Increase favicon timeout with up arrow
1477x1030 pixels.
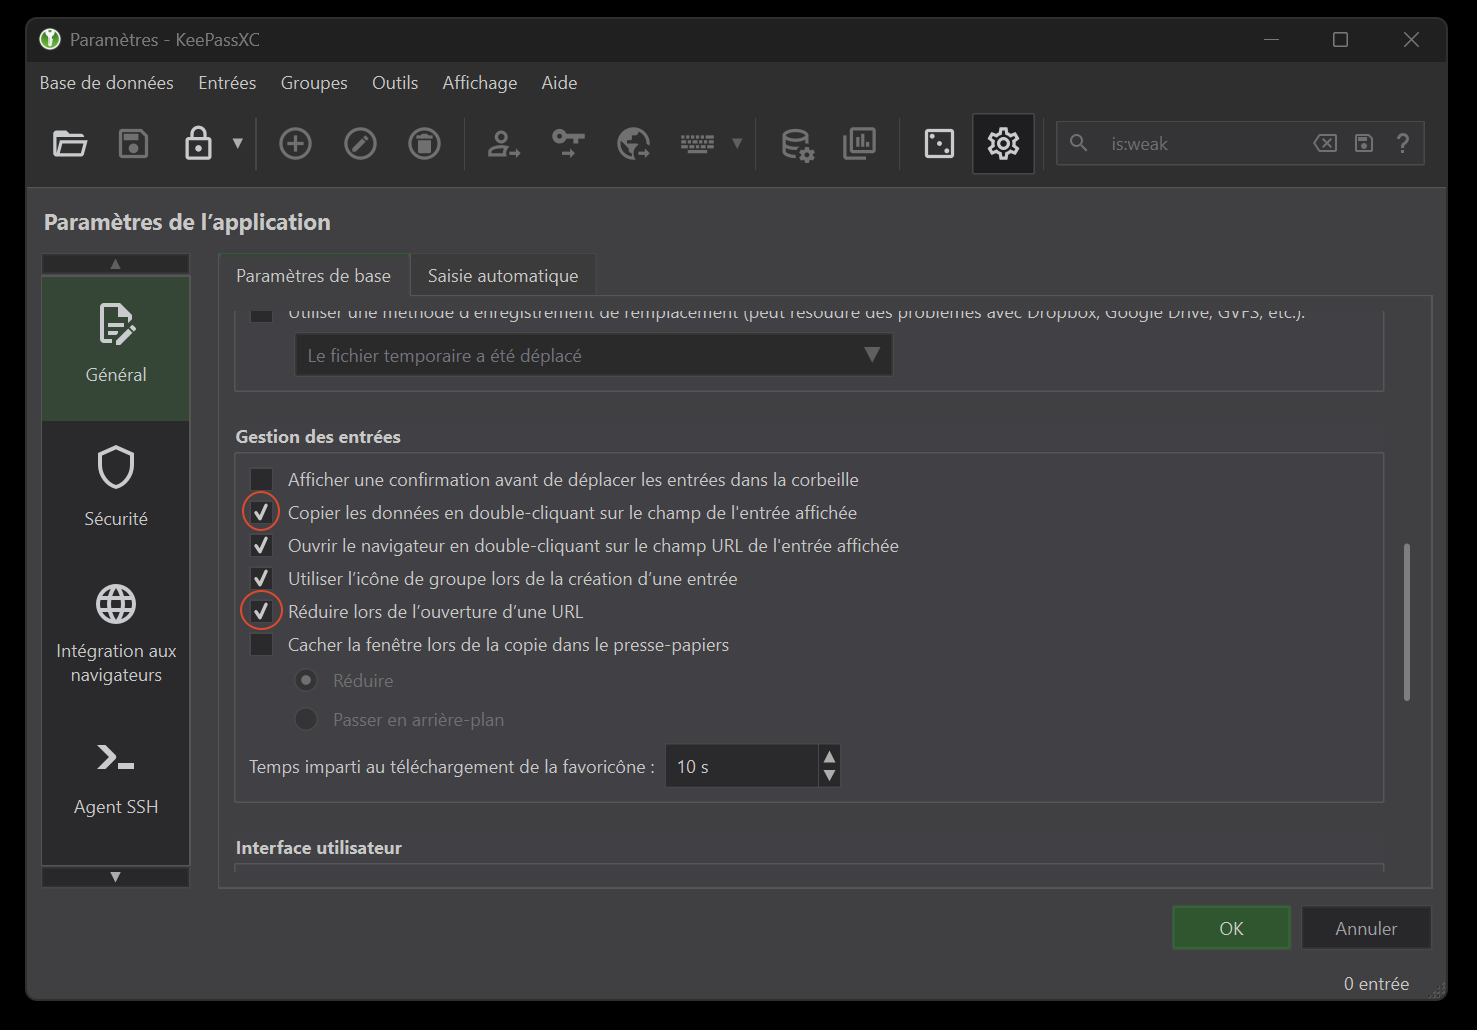[x=829, y=756]
